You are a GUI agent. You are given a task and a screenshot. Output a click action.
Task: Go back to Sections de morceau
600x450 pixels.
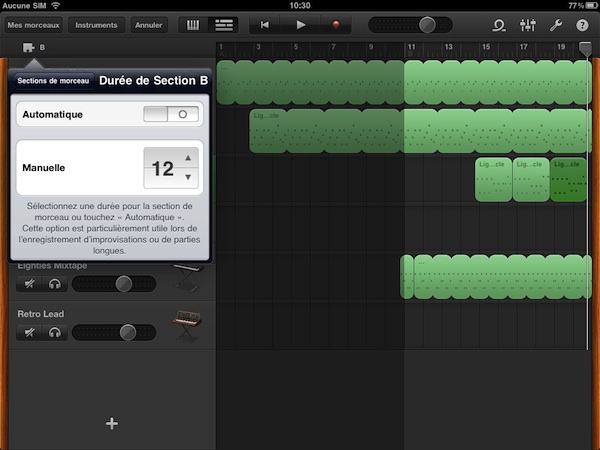tap(53, 81)
